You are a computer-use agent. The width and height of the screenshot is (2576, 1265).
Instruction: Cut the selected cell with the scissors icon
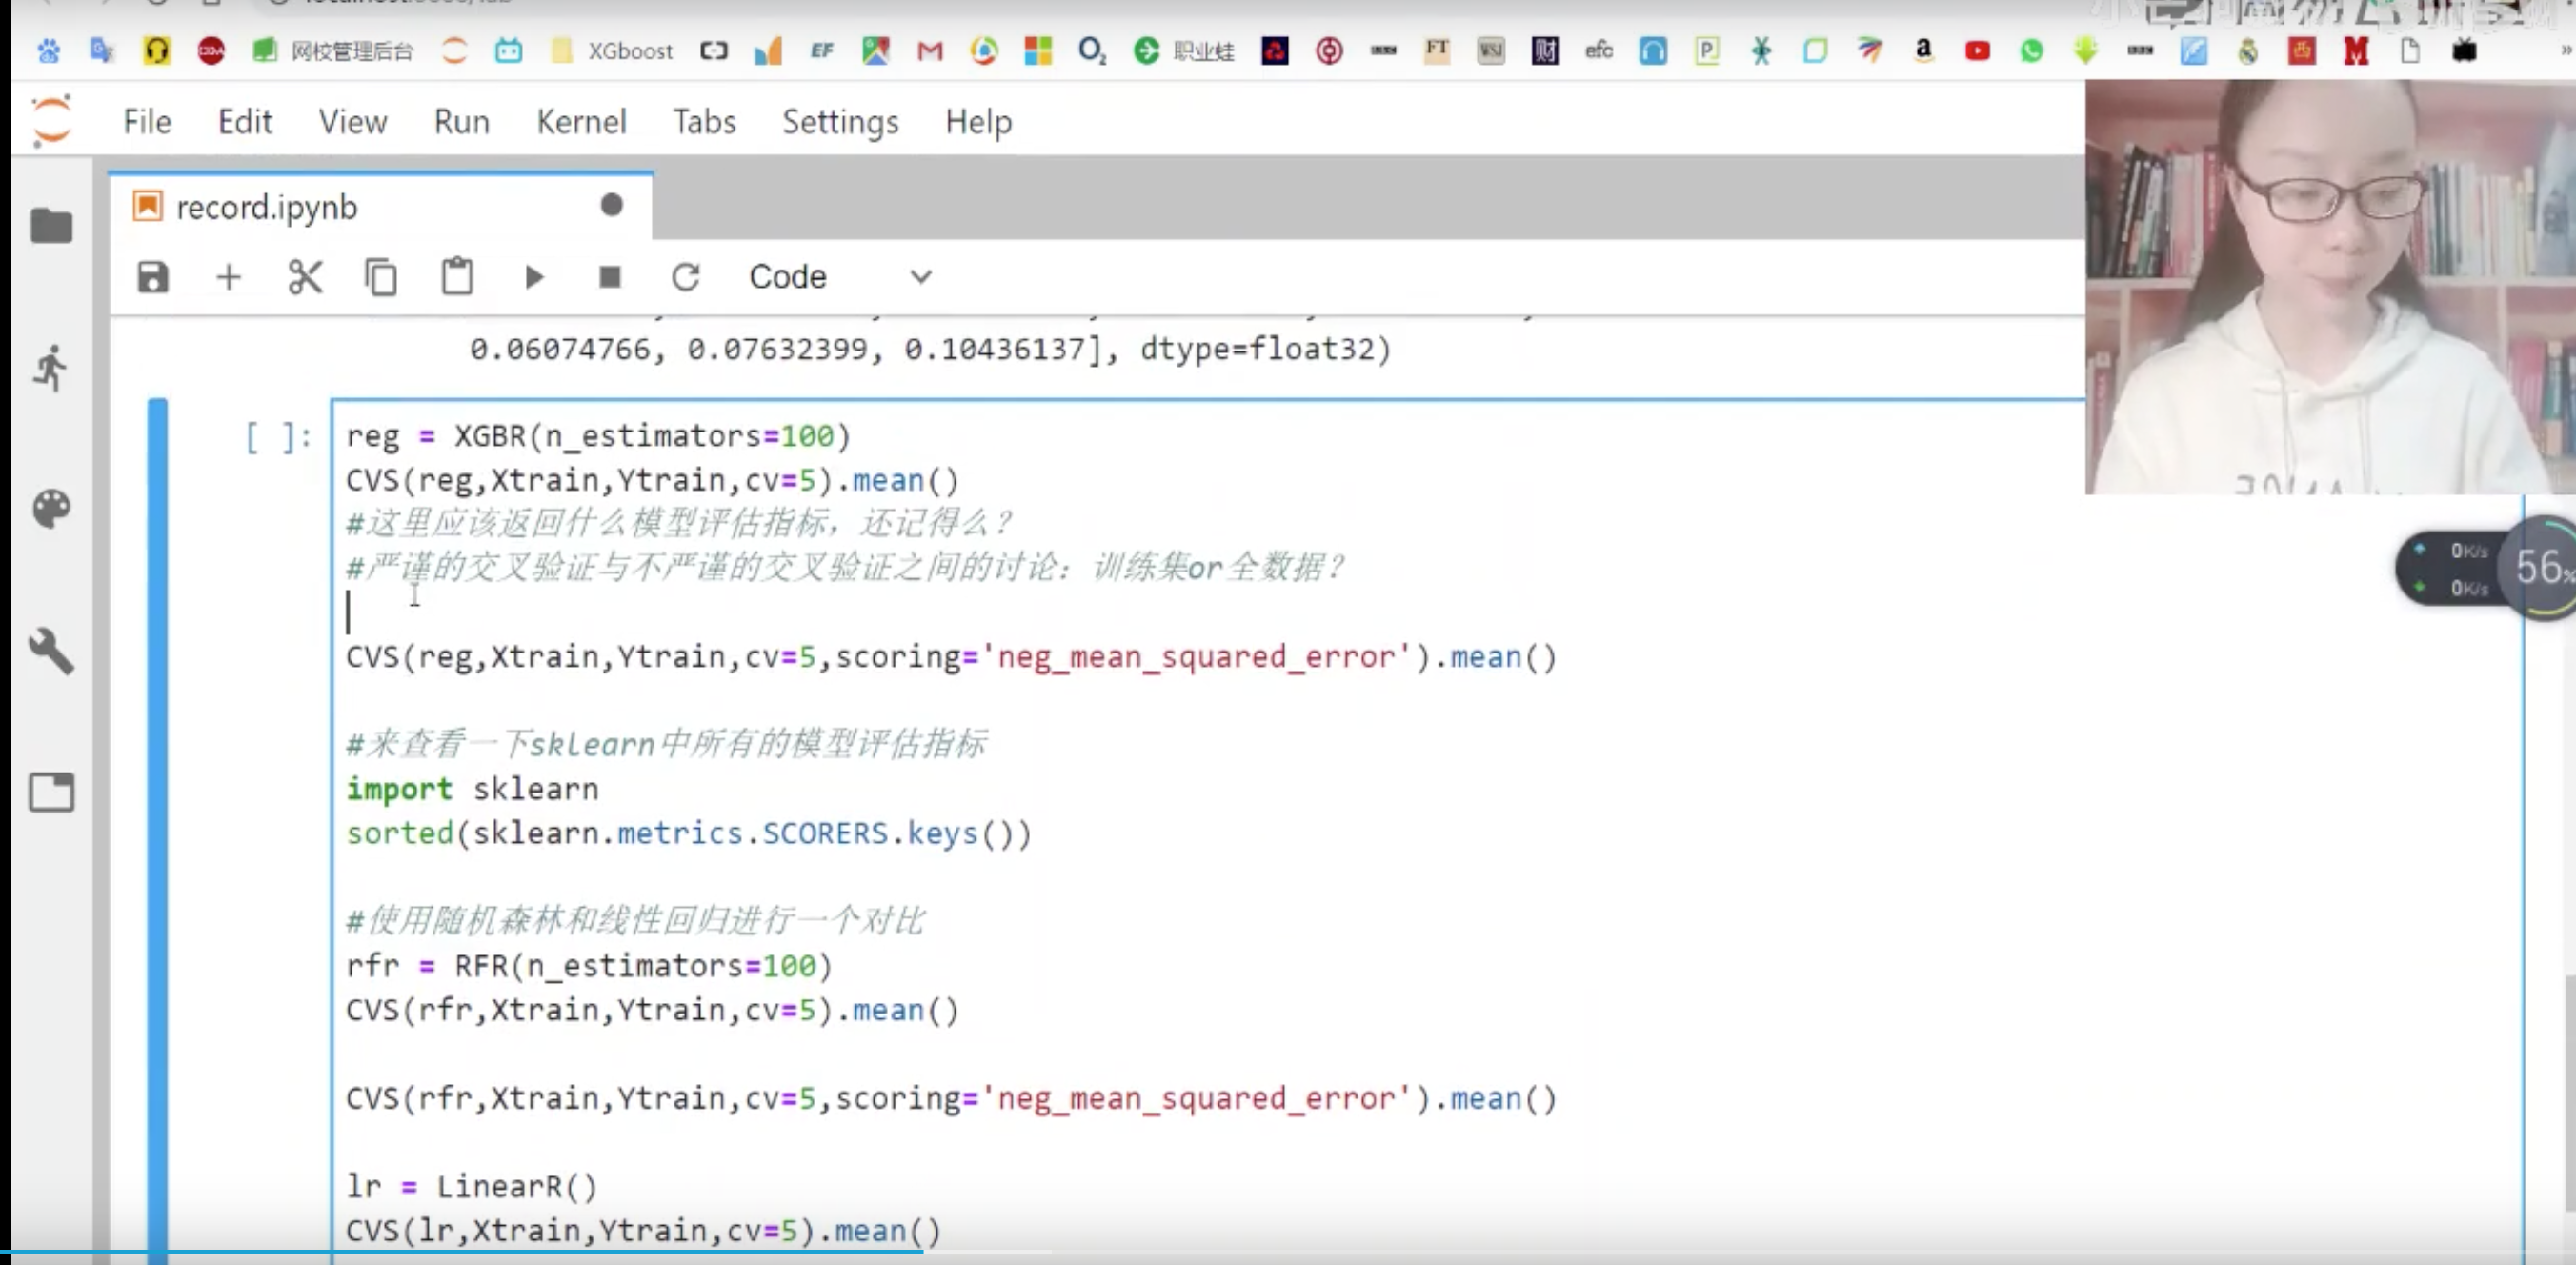(x=305, y=277)
